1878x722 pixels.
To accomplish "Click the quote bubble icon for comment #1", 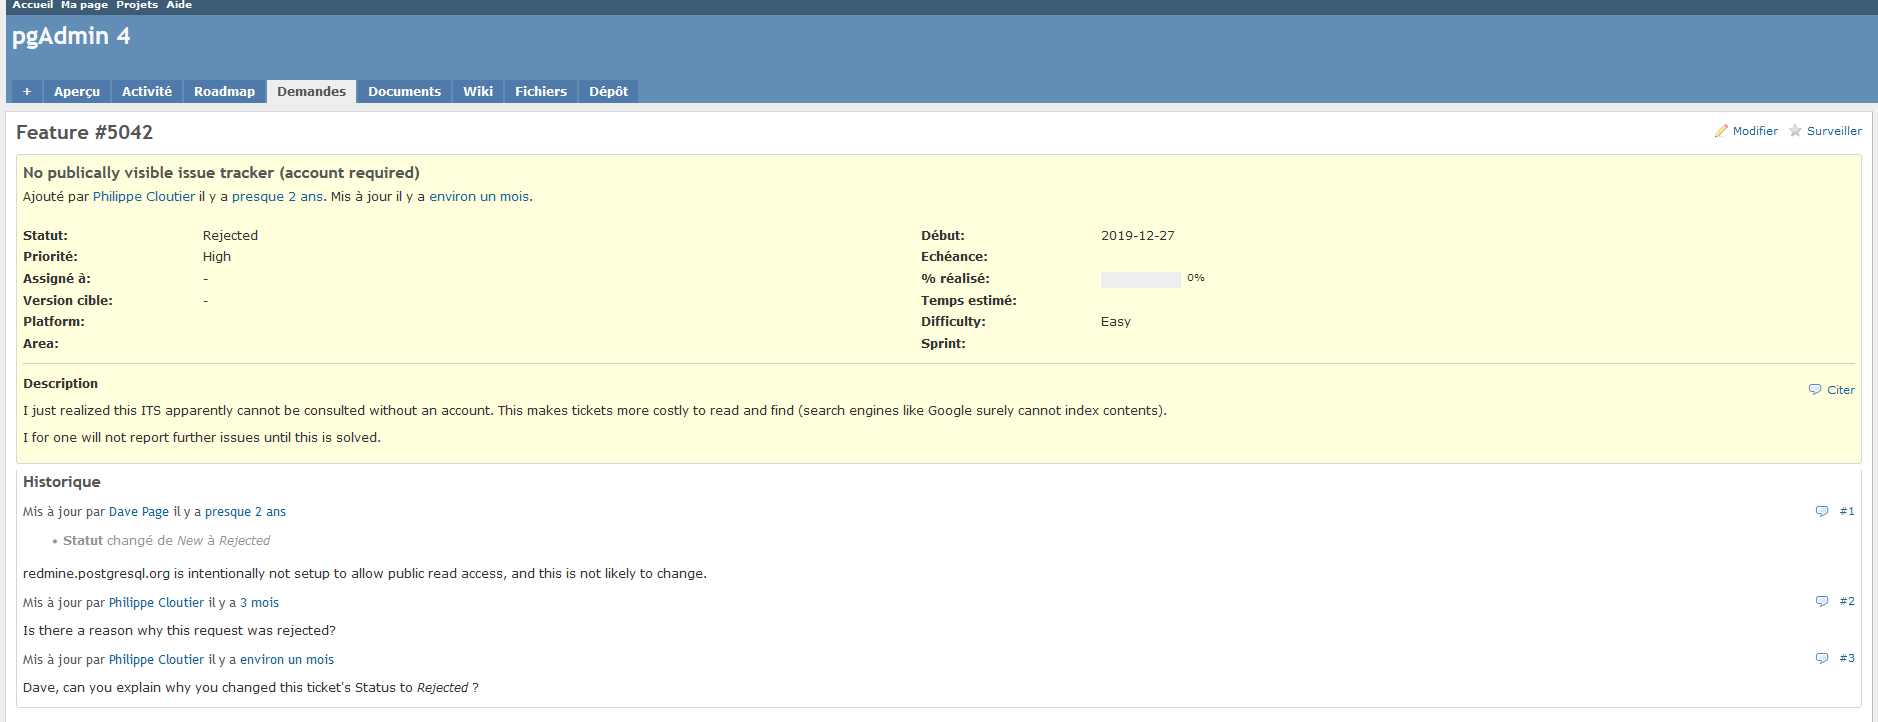I will [1822, 511].
